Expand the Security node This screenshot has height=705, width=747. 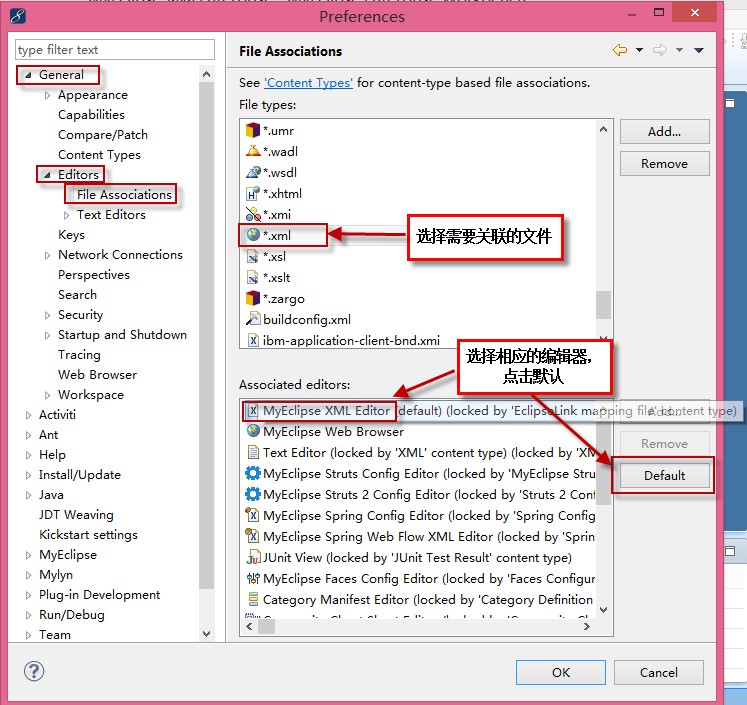coord(47,315)
